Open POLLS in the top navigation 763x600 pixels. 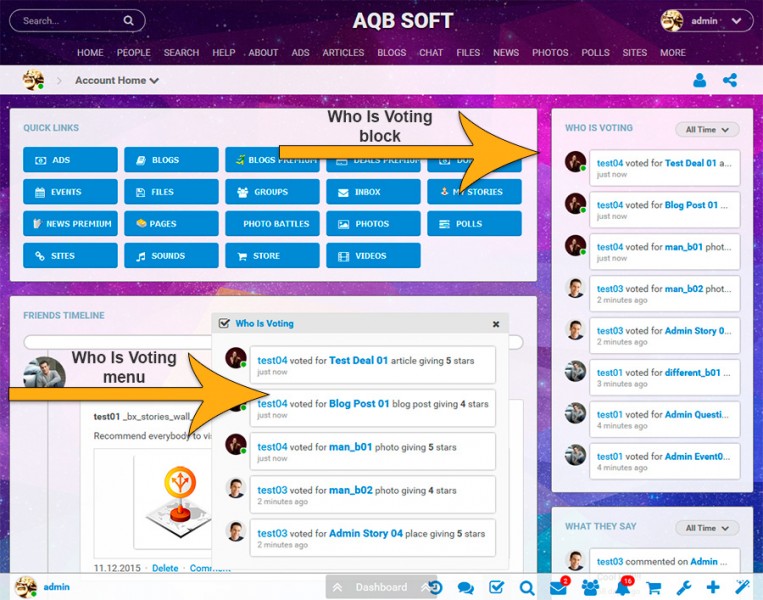coord(595,53)
